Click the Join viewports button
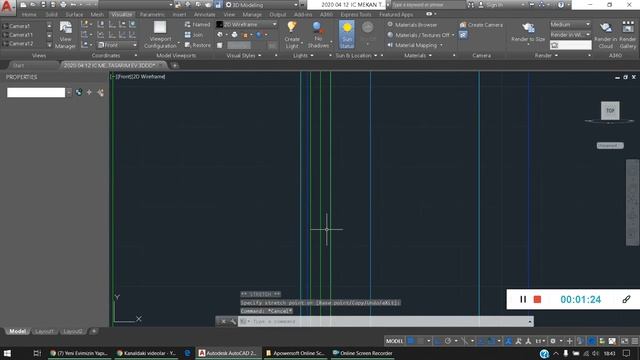 click(194, 35)
